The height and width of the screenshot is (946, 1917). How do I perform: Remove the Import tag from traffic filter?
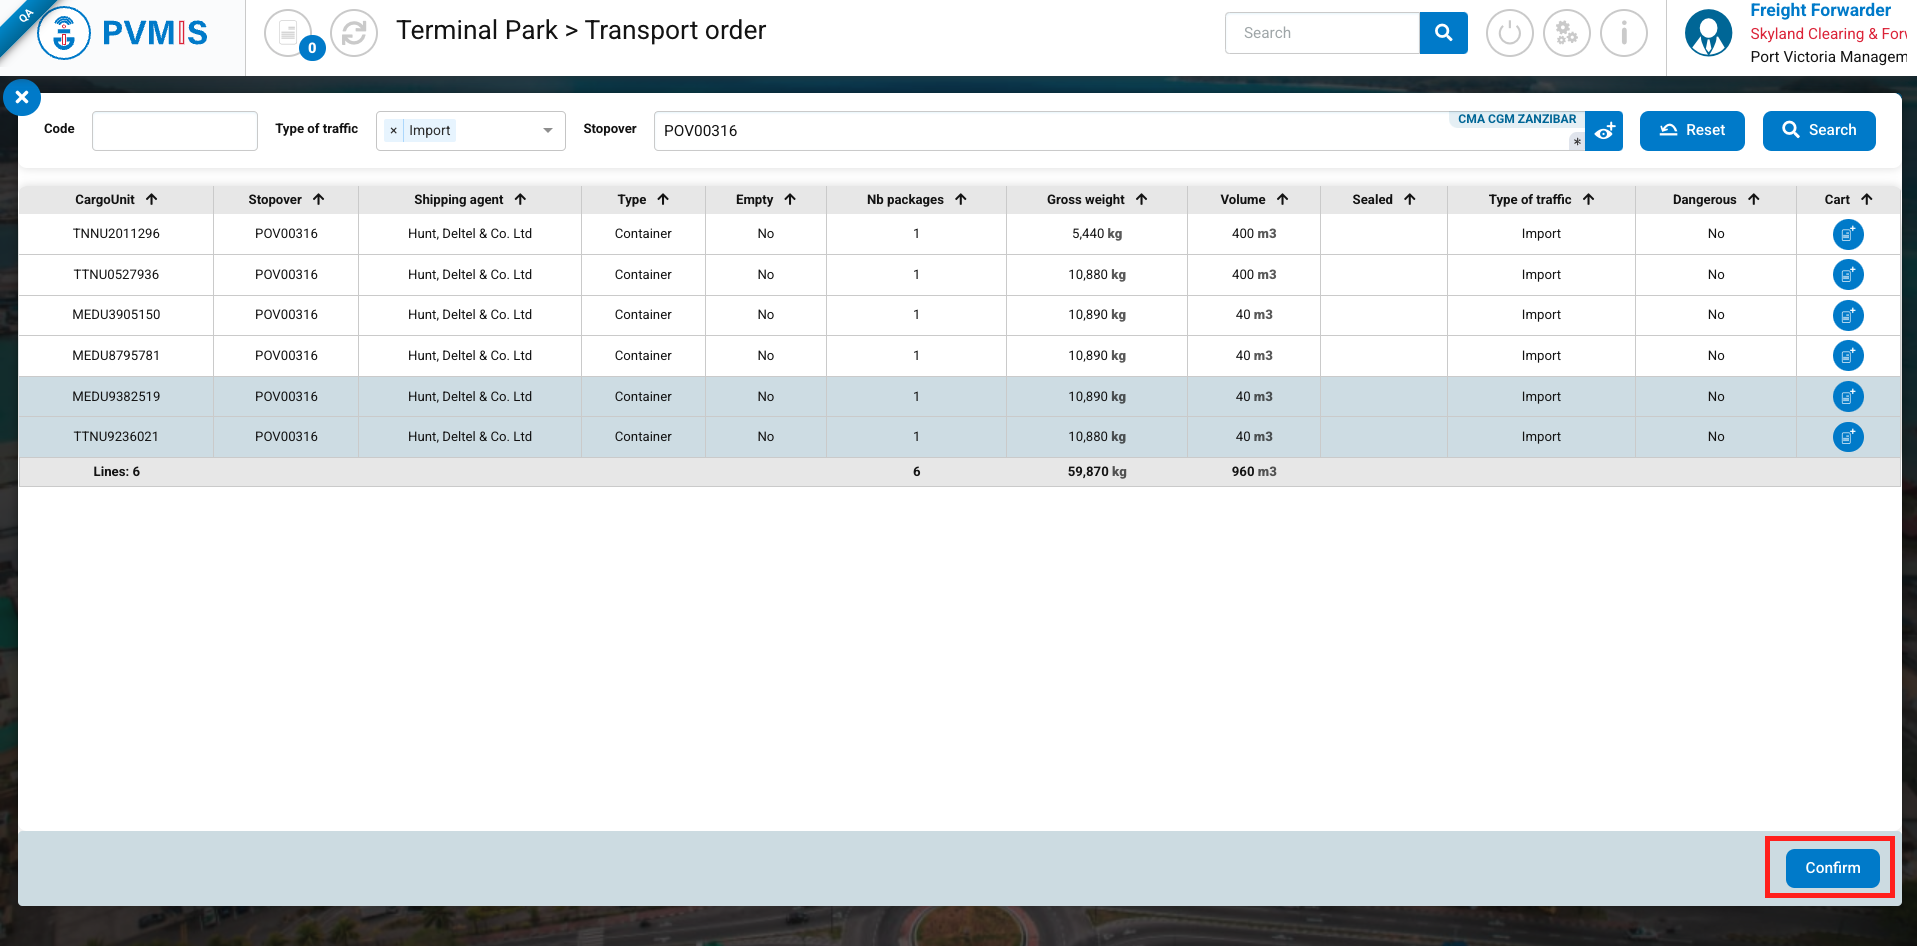click(394, 131)
